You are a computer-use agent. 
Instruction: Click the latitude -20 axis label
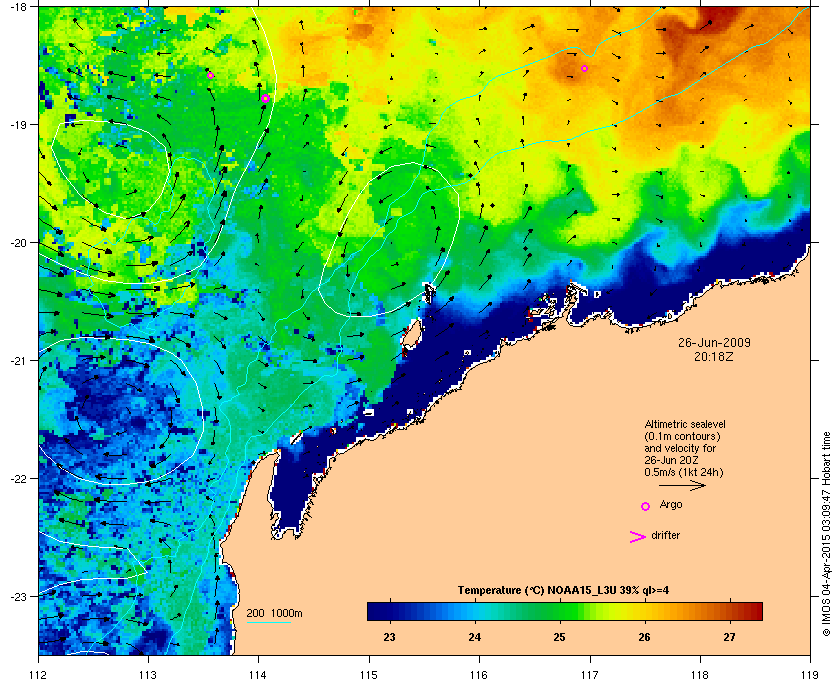tap(18, 243)
